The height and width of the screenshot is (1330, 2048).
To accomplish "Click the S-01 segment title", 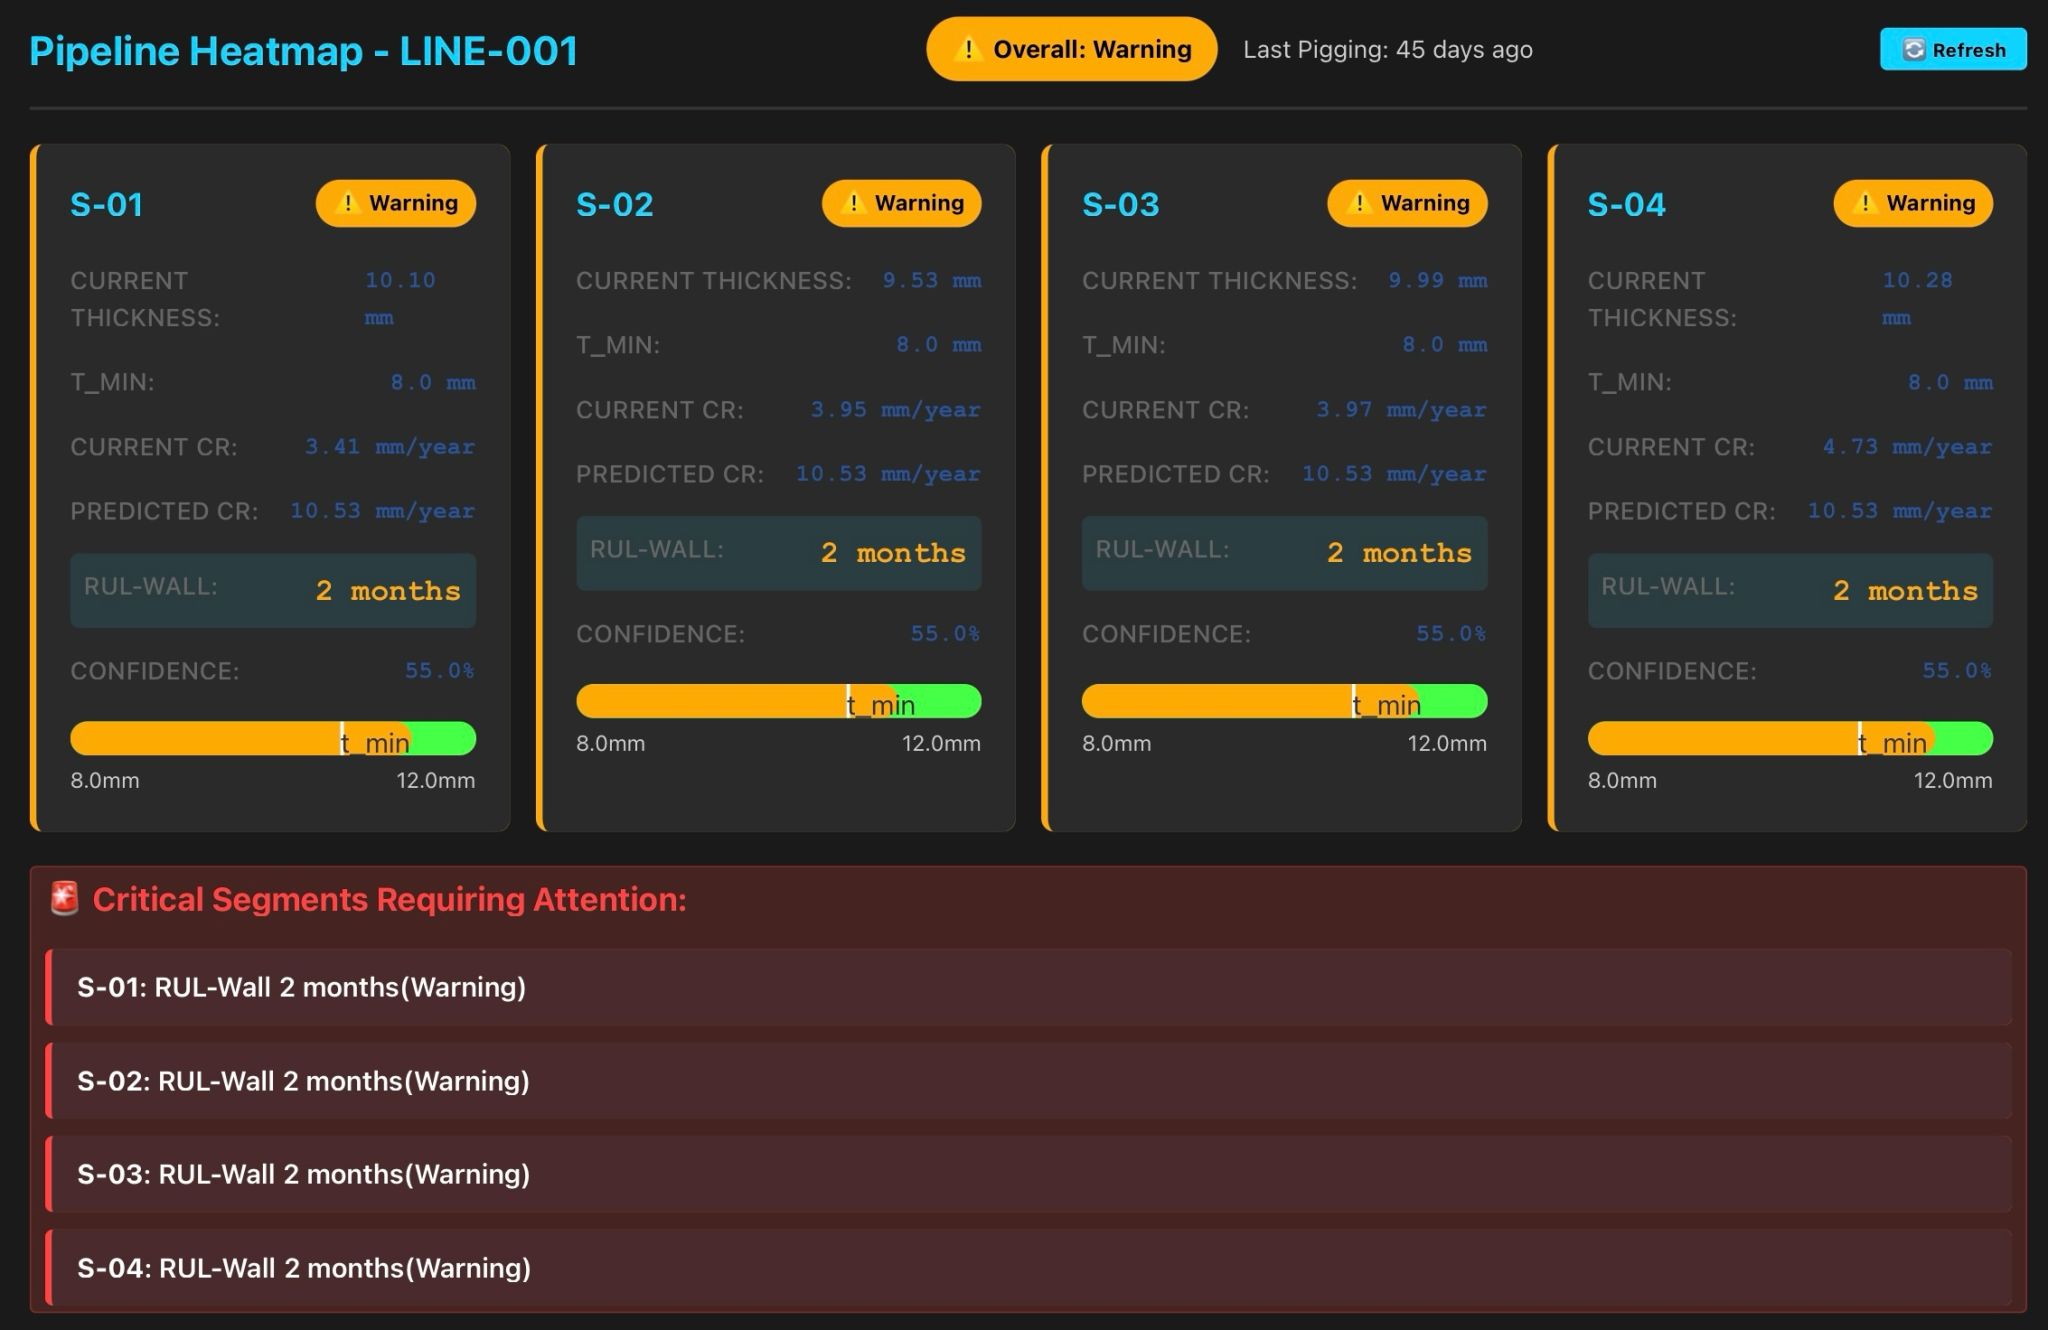I will 106,204.
